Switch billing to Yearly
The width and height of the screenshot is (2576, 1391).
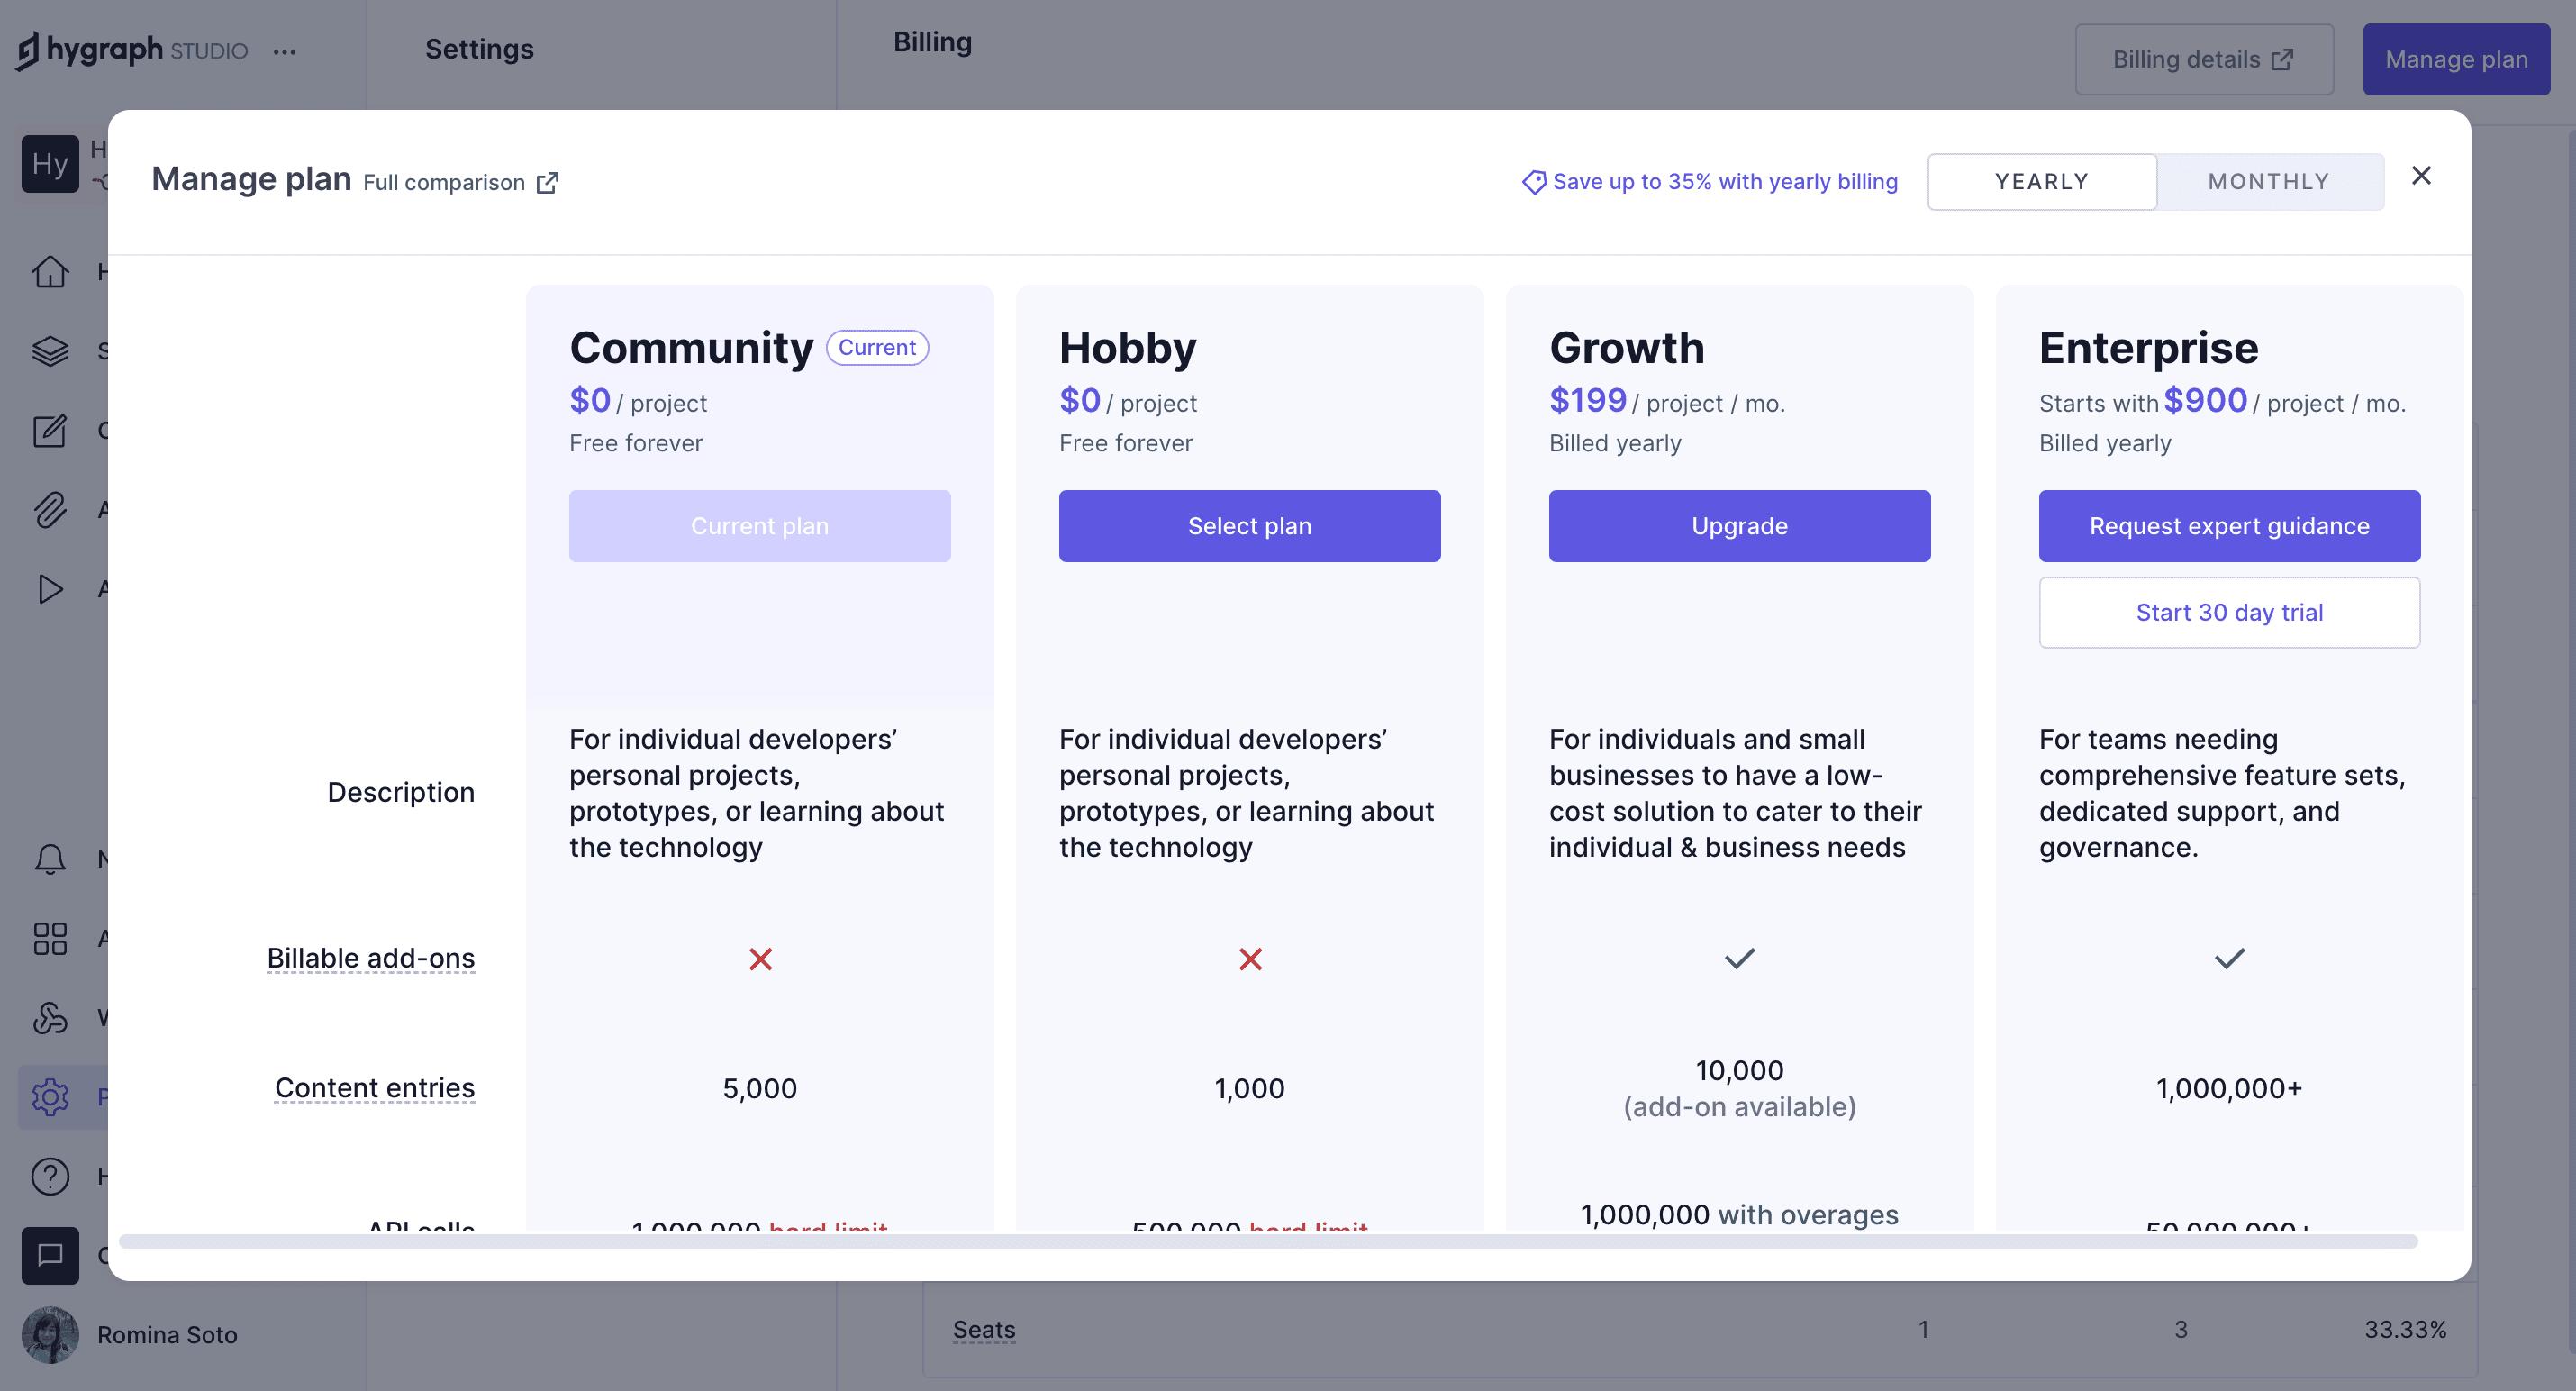(2041, 181)
